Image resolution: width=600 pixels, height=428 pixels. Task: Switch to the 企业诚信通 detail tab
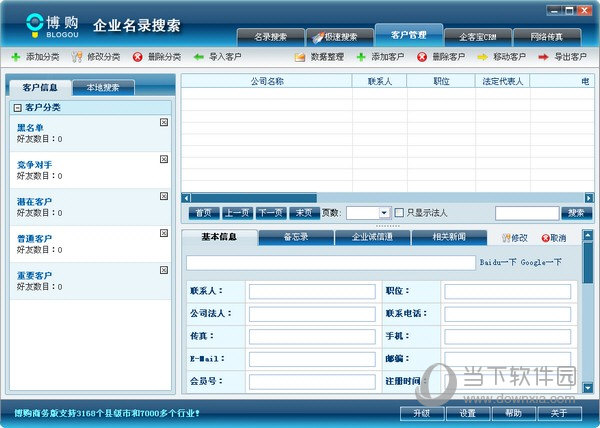point(372,237)
